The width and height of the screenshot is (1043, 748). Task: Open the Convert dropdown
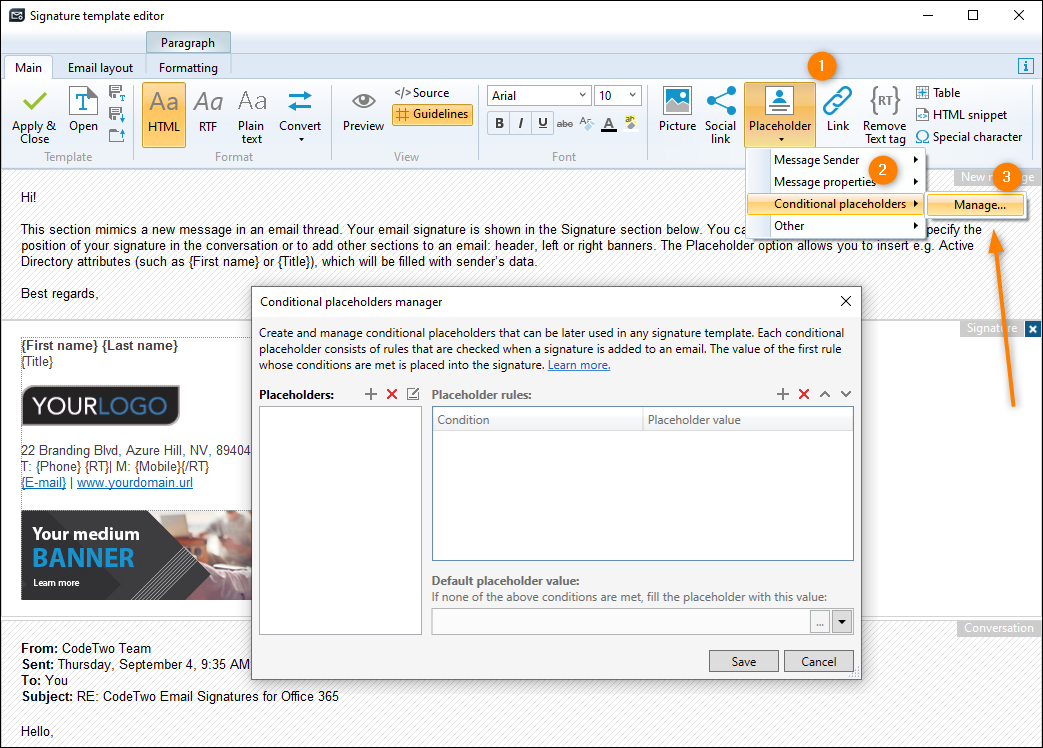pos(300,116)
